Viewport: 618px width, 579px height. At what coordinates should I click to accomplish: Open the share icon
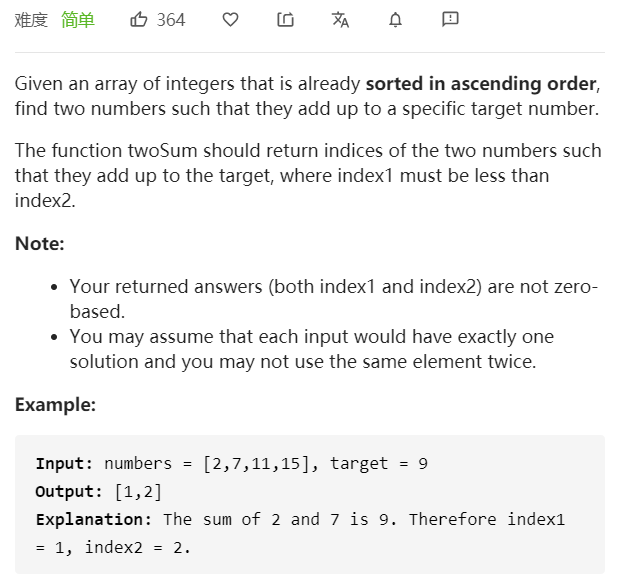tap(285, 20)
